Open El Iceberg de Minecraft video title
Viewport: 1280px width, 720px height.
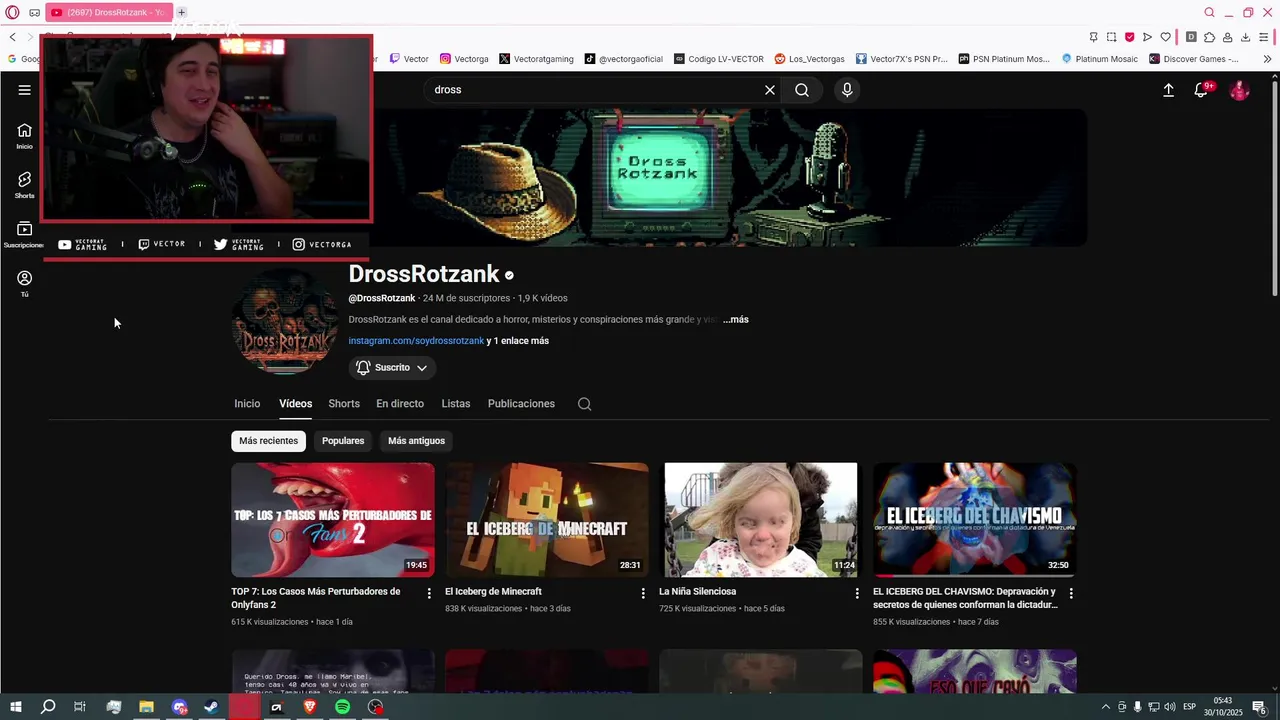(493, 592)
